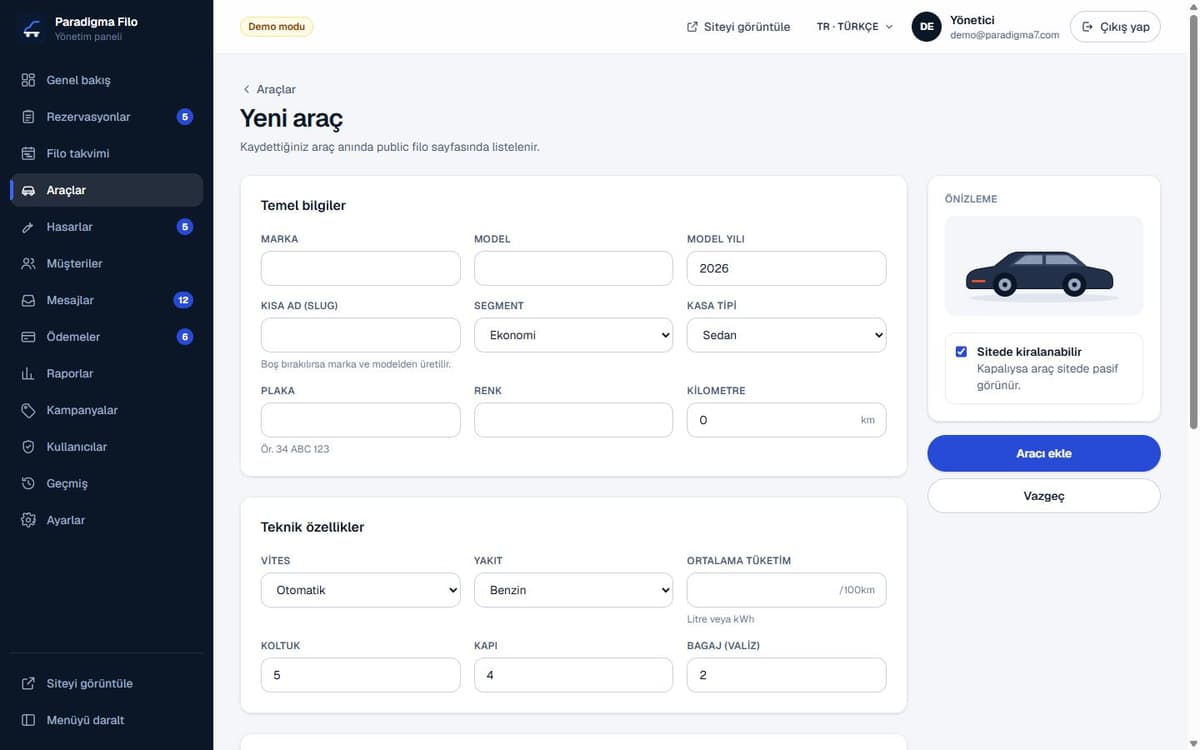Expand the Vites dropdown showing Otomatik
The width and height of the screenshot is (1200, 750).
click(x=360, y=590)
